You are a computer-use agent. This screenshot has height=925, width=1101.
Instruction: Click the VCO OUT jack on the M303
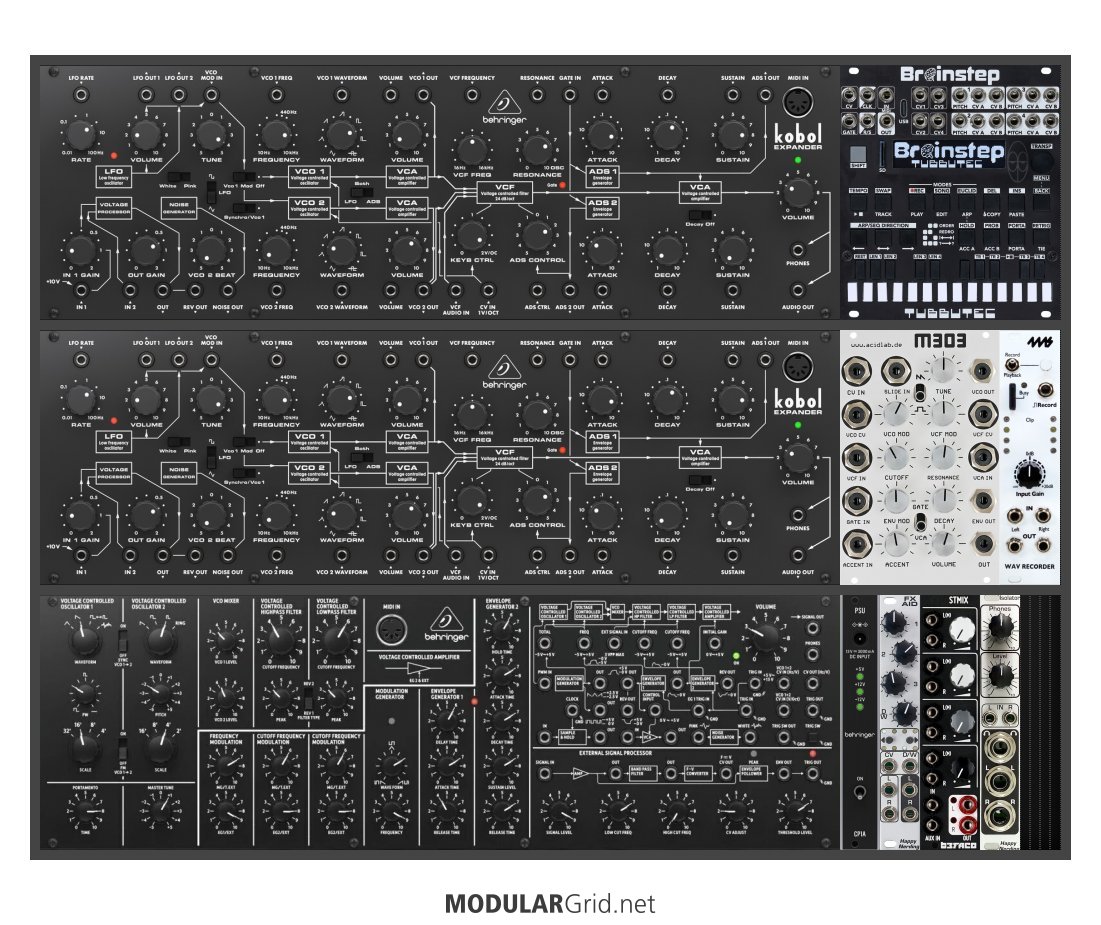pos(982,372)
